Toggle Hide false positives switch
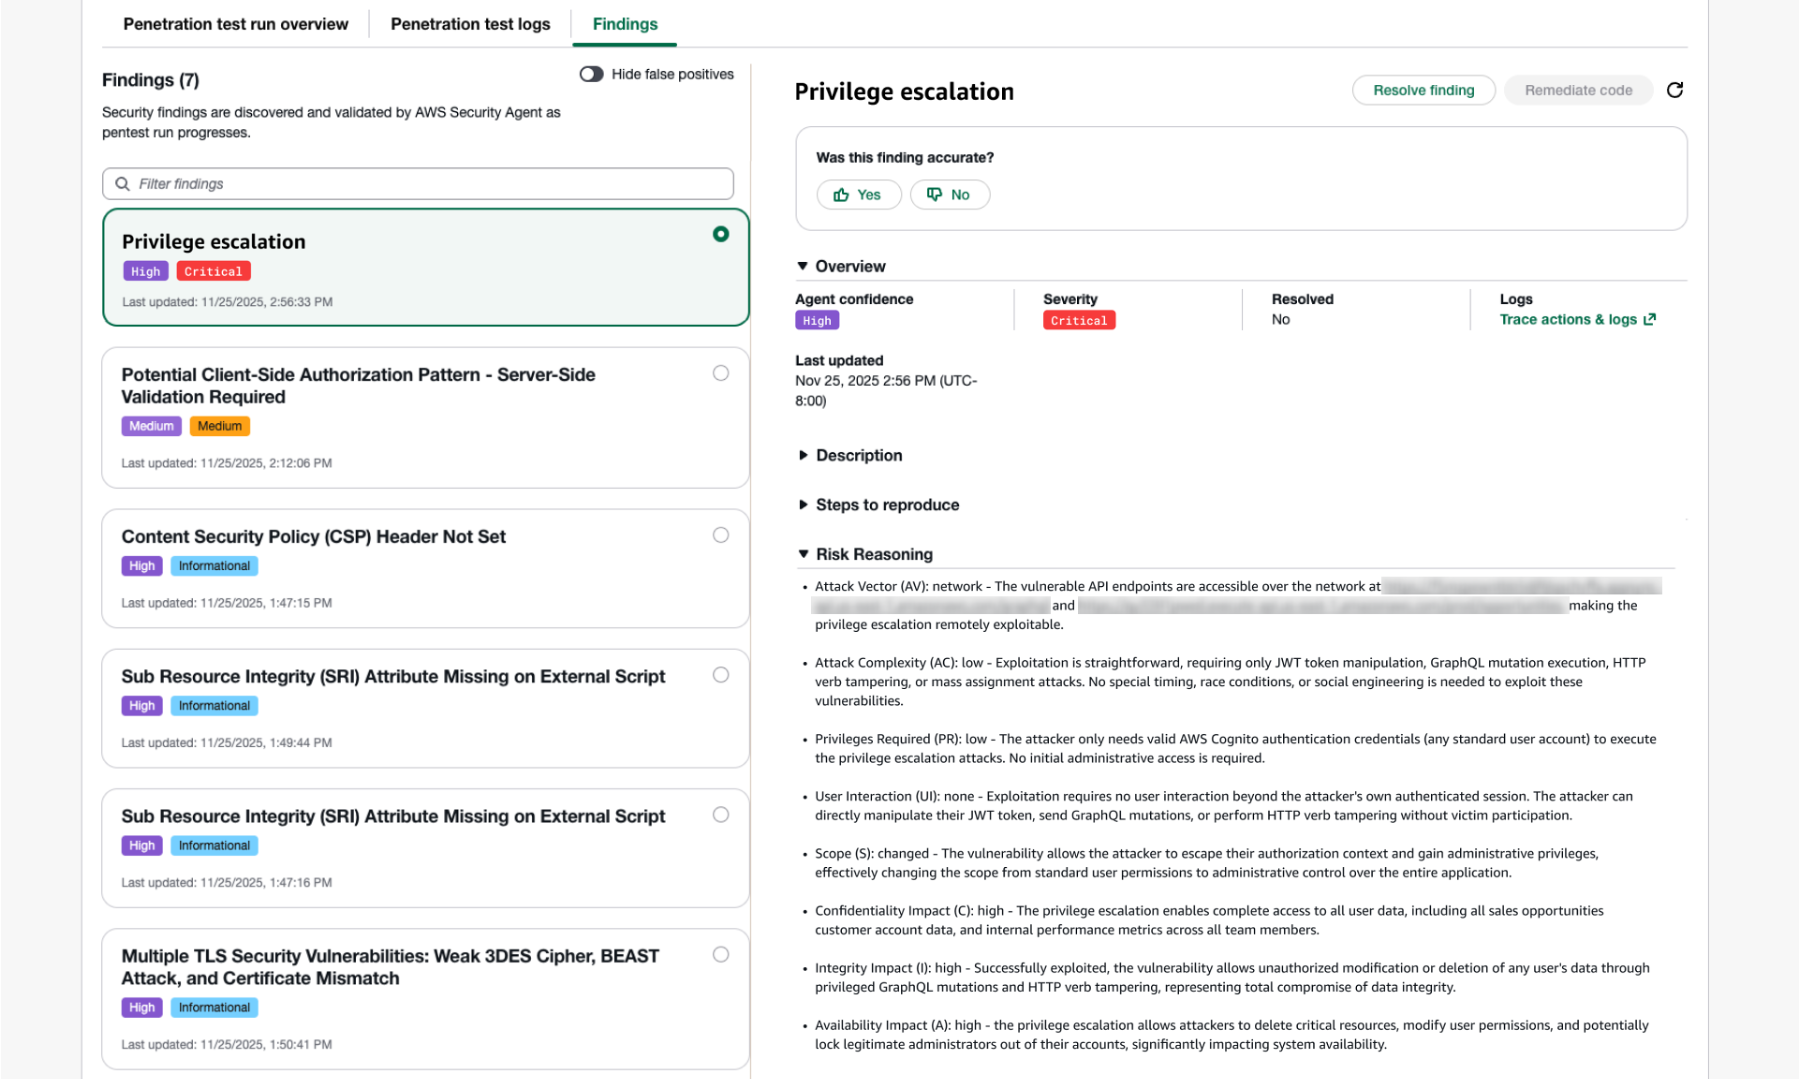This screenshot has height=1080, width=1800. [x=591, y=74]
